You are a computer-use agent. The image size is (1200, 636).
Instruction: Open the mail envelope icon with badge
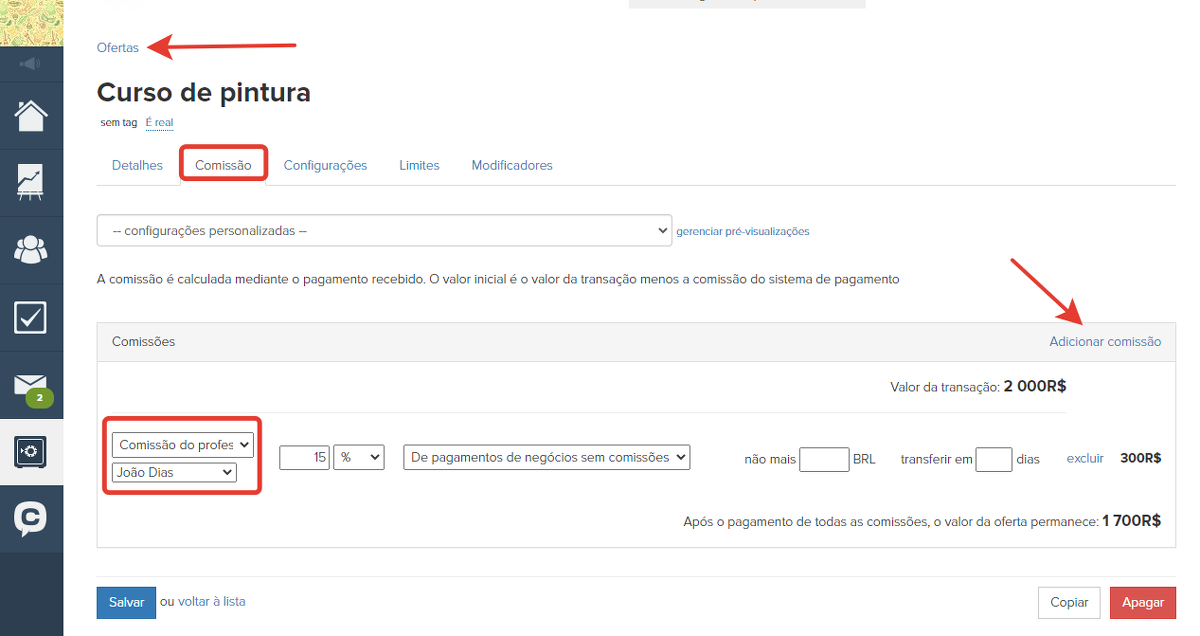[x=31, y=386]
